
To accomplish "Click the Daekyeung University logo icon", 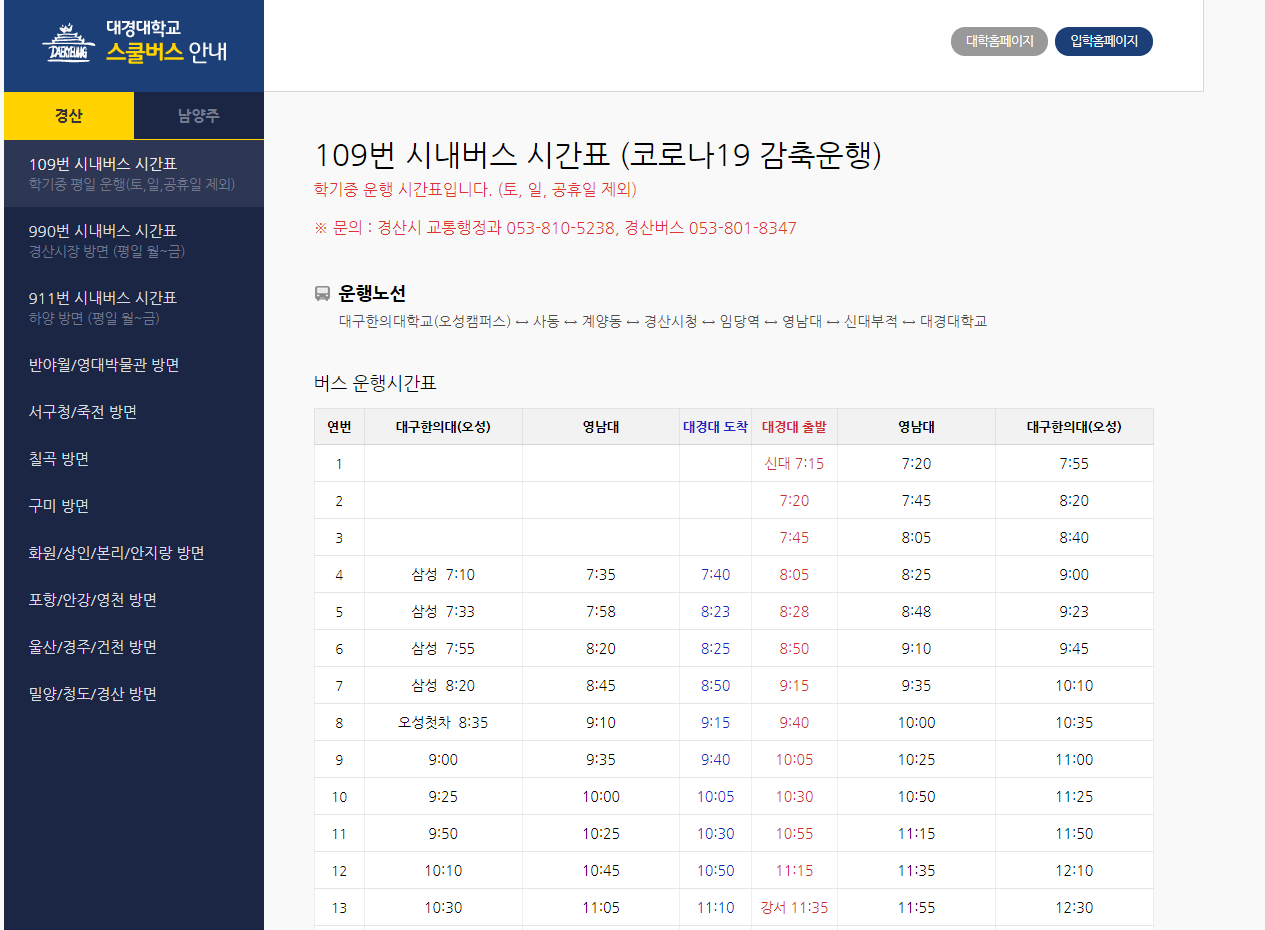I will pos(68,43).
